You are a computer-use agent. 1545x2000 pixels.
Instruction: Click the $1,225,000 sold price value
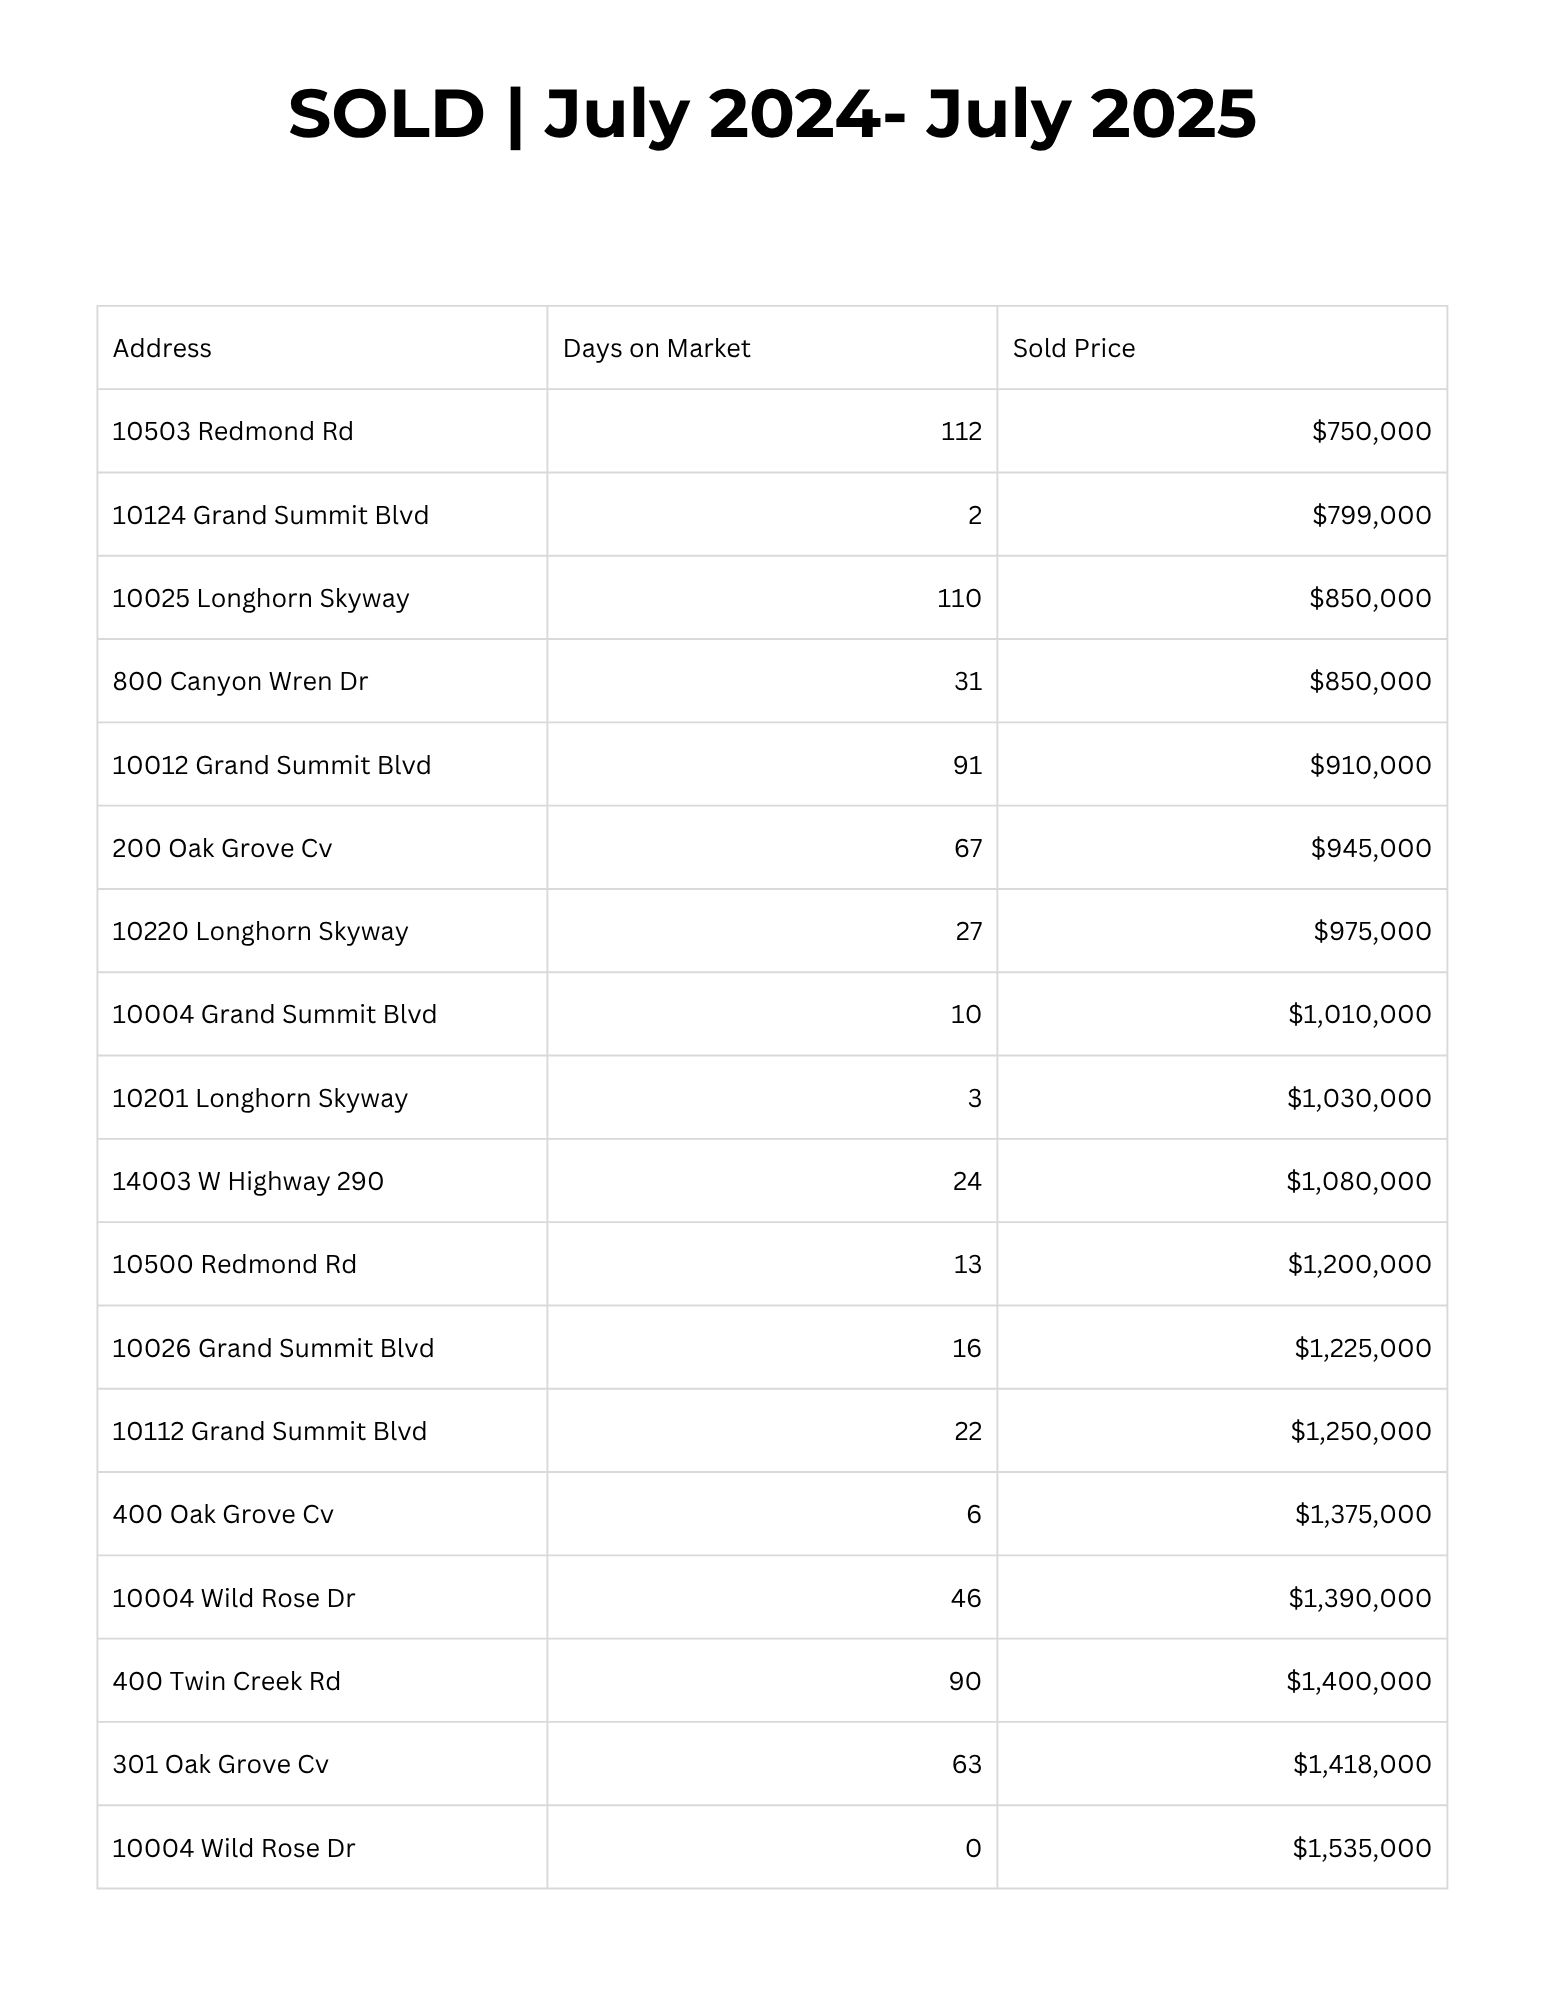tap(1362, 1348)
